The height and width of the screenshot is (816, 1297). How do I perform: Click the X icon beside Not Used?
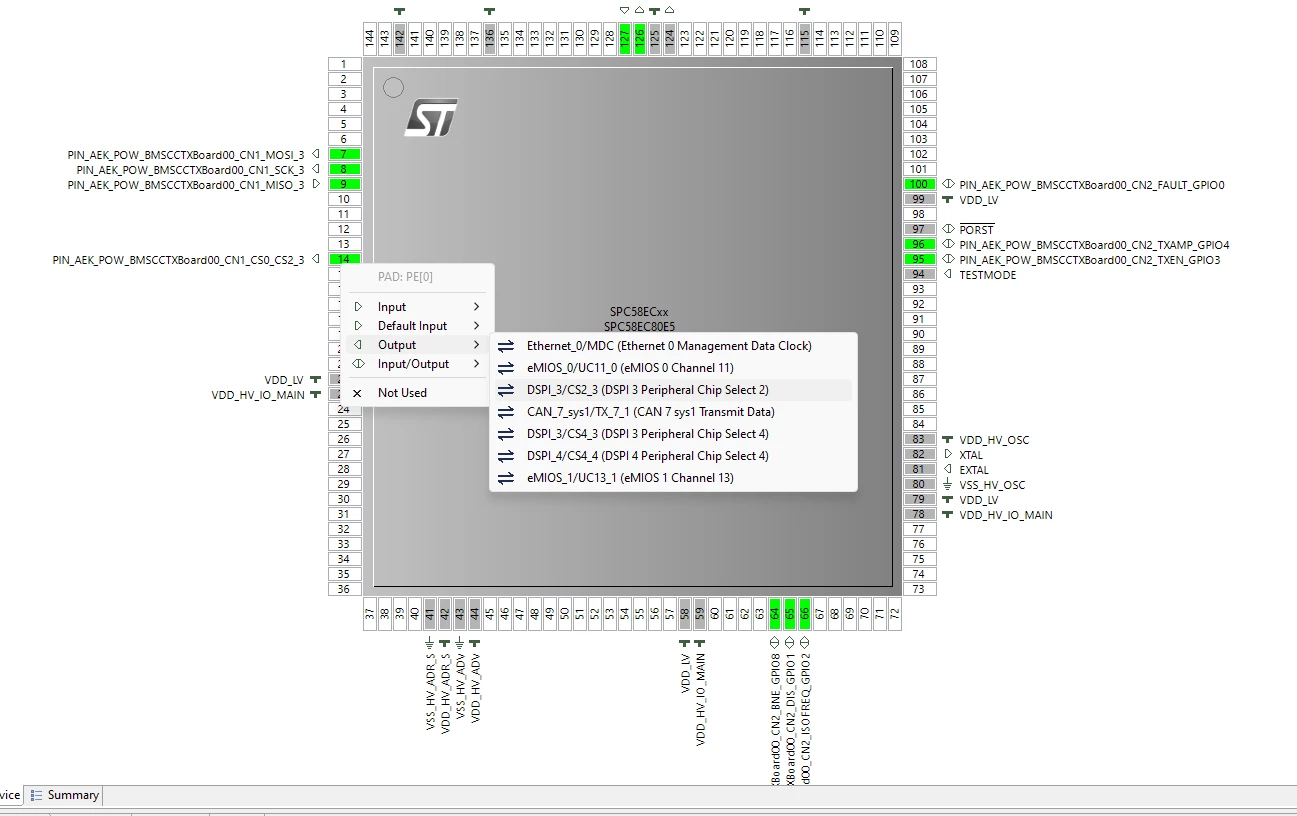[357, 393]
